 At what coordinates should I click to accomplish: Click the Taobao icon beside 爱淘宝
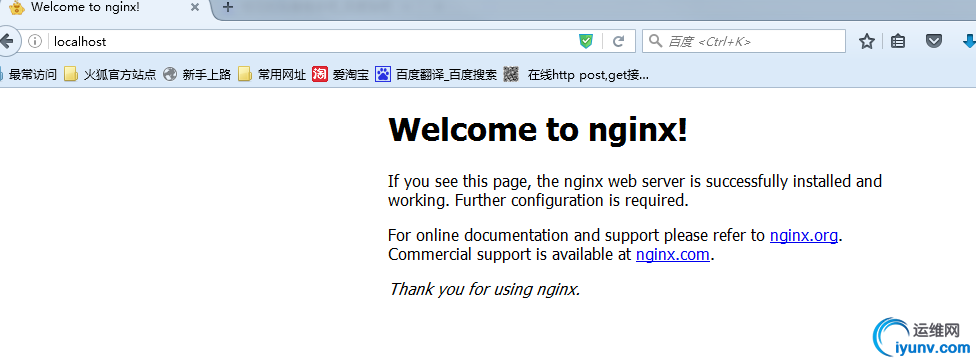click(320, 75)
